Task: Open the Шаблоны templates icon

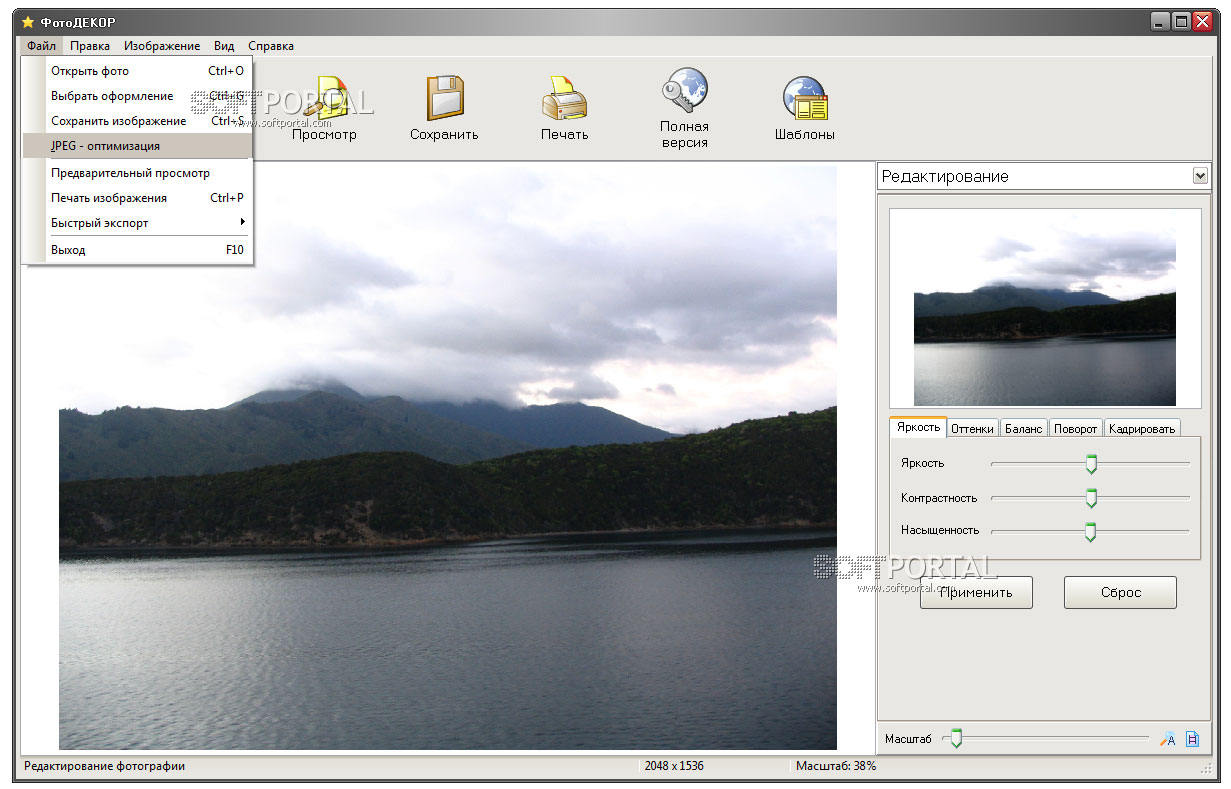Action: click(805, 100)
